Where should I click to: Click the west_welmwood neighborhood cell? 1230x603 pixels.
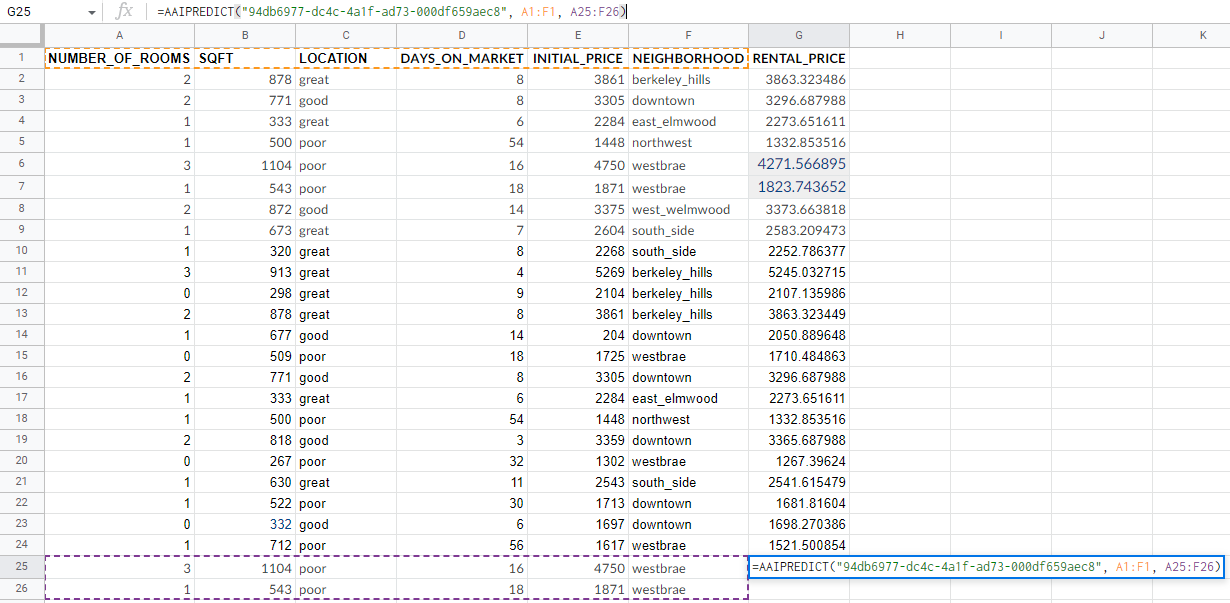click(688, 209)
